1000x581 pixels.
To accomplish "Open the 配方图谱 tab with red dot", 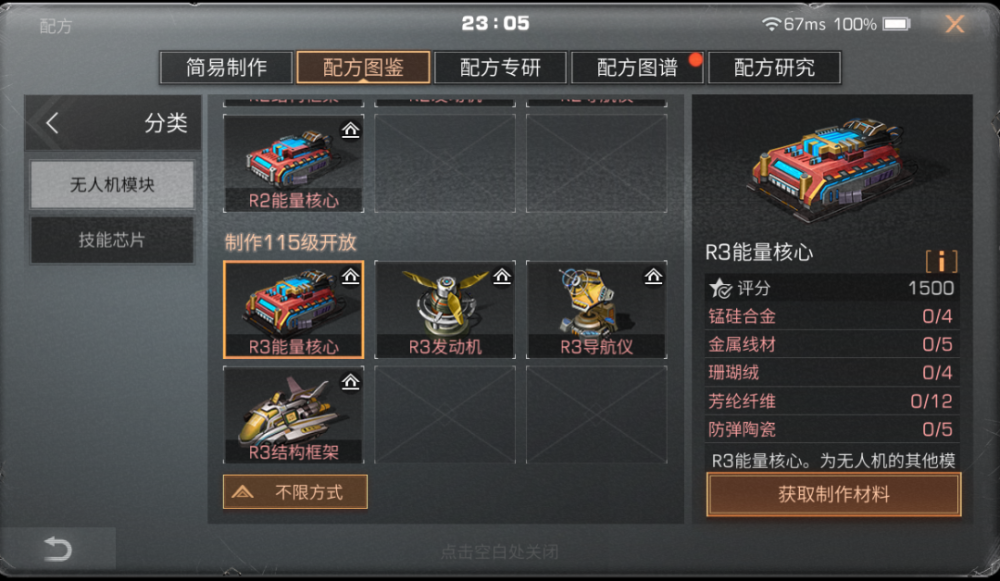I will coord(637,68).
